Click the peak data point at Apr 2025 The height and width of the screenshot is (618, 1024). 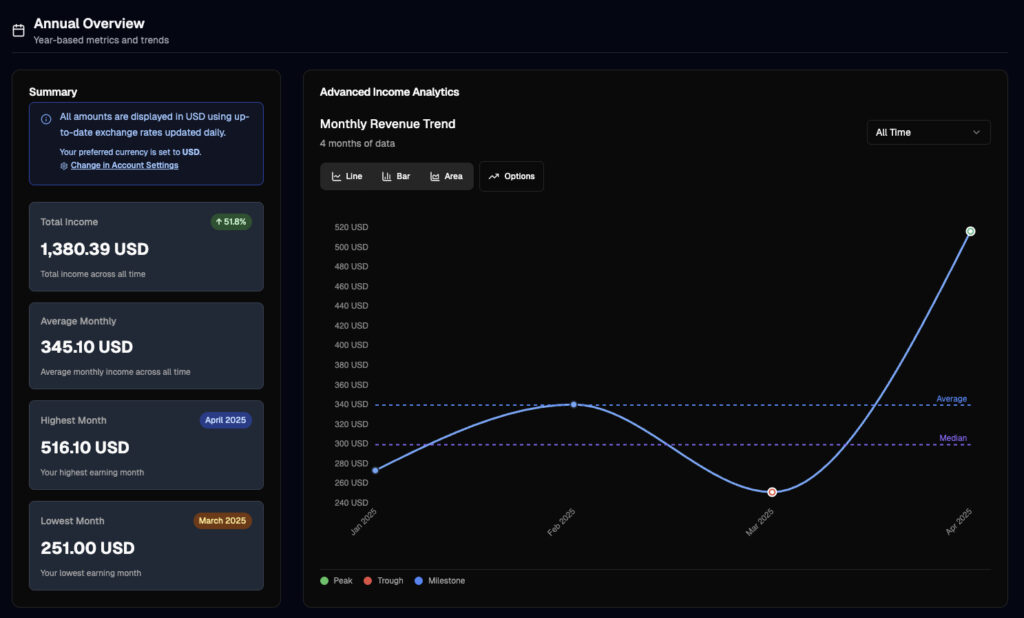[x=970, y=231]
